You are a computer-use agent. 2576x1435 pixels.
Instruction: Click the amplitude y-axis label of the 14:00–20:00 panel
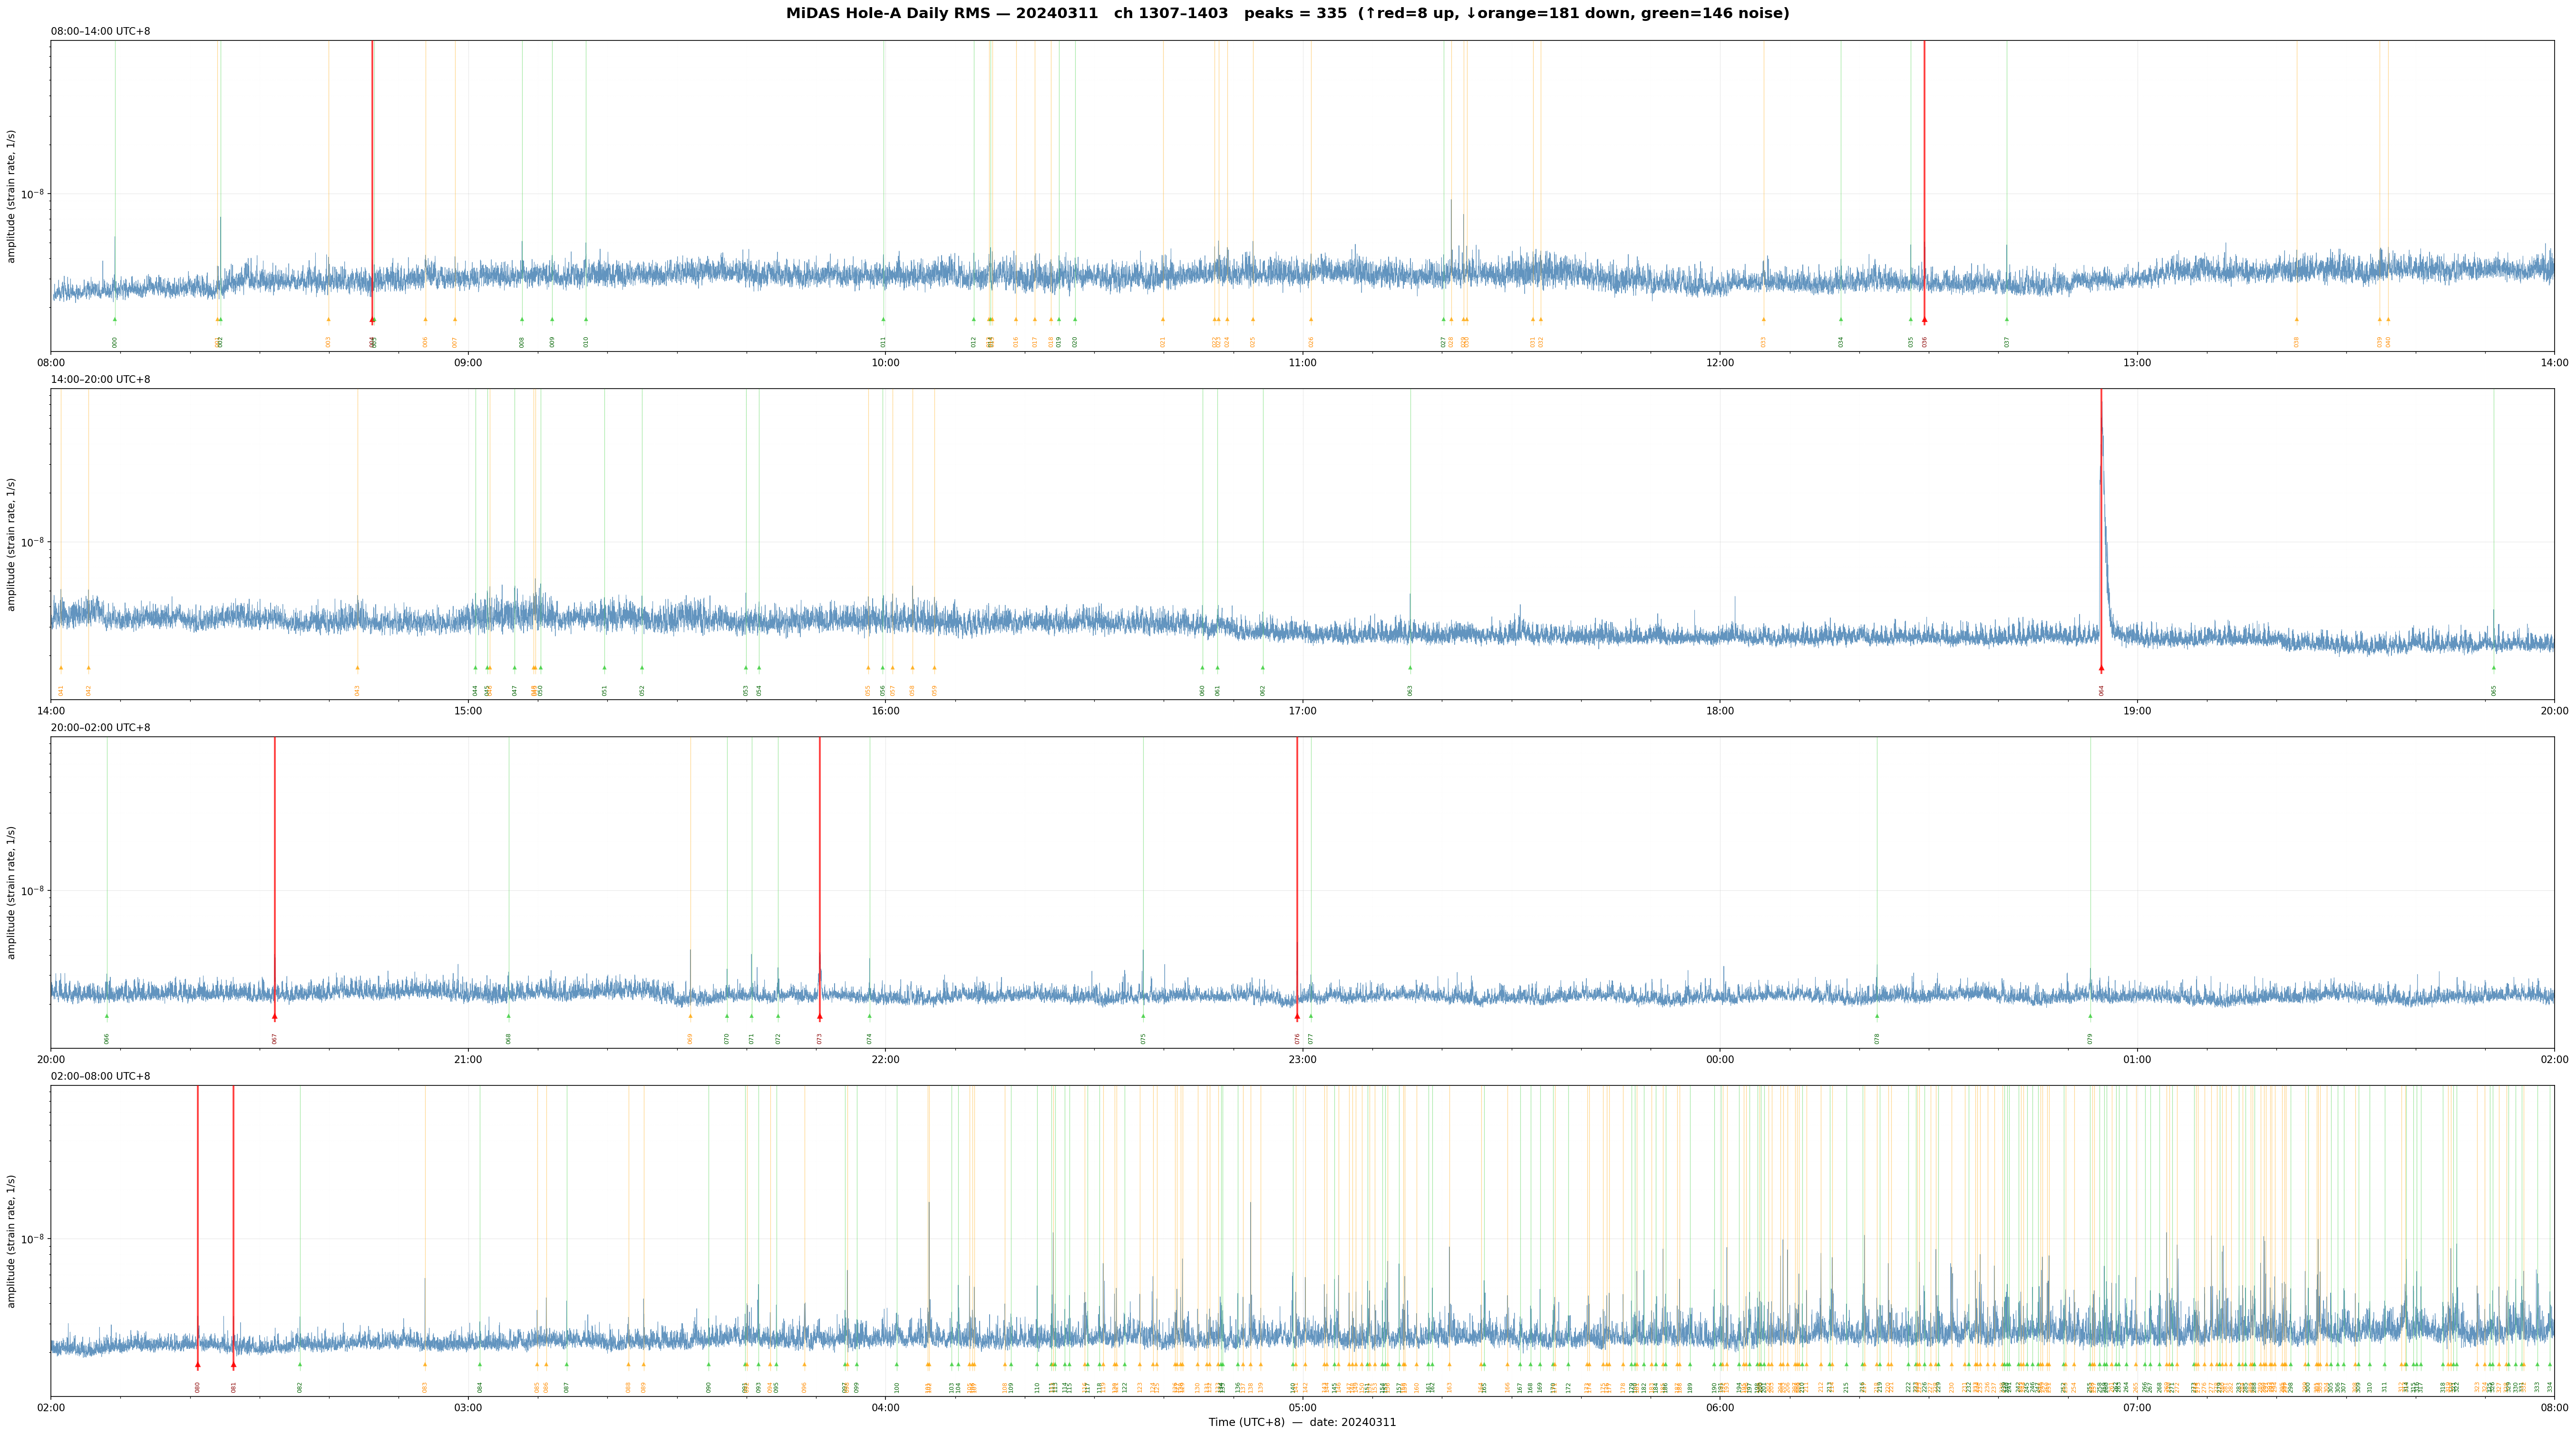12,544
